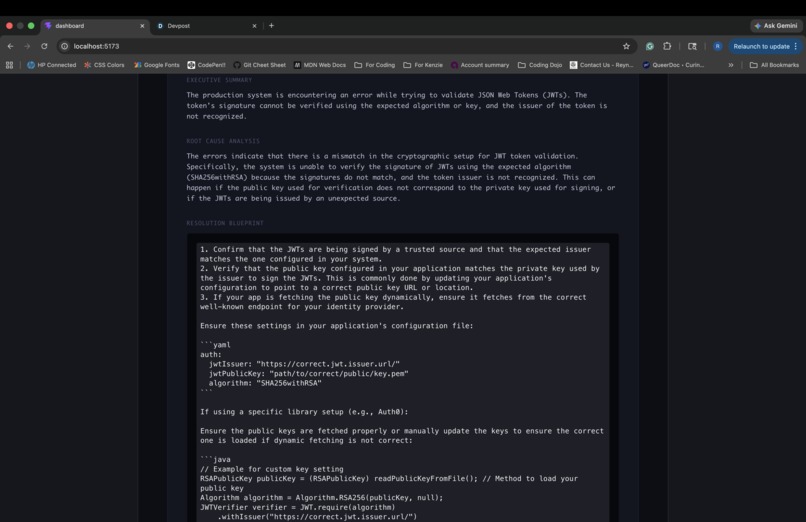
Task: Open HP Connected bookmark
Action: pyautogui.click(x=51, y=65)
